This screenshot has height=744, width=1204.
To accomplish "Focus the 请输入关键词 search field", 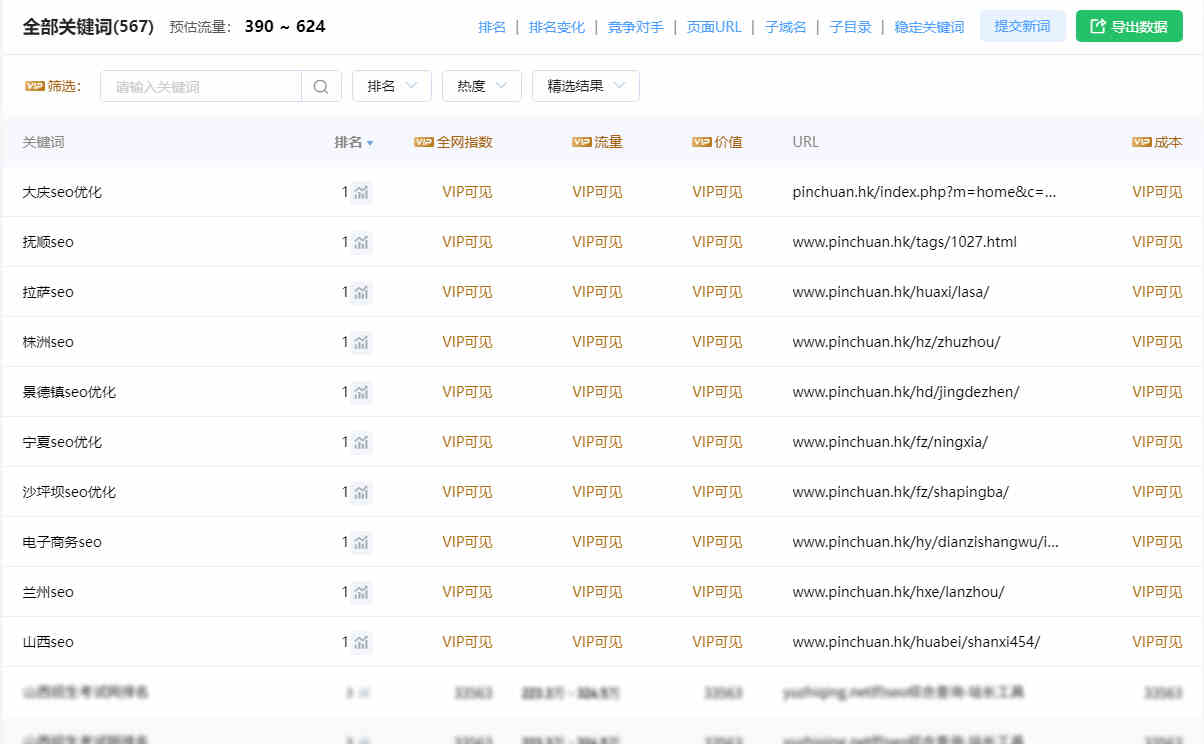I will 200,86.
